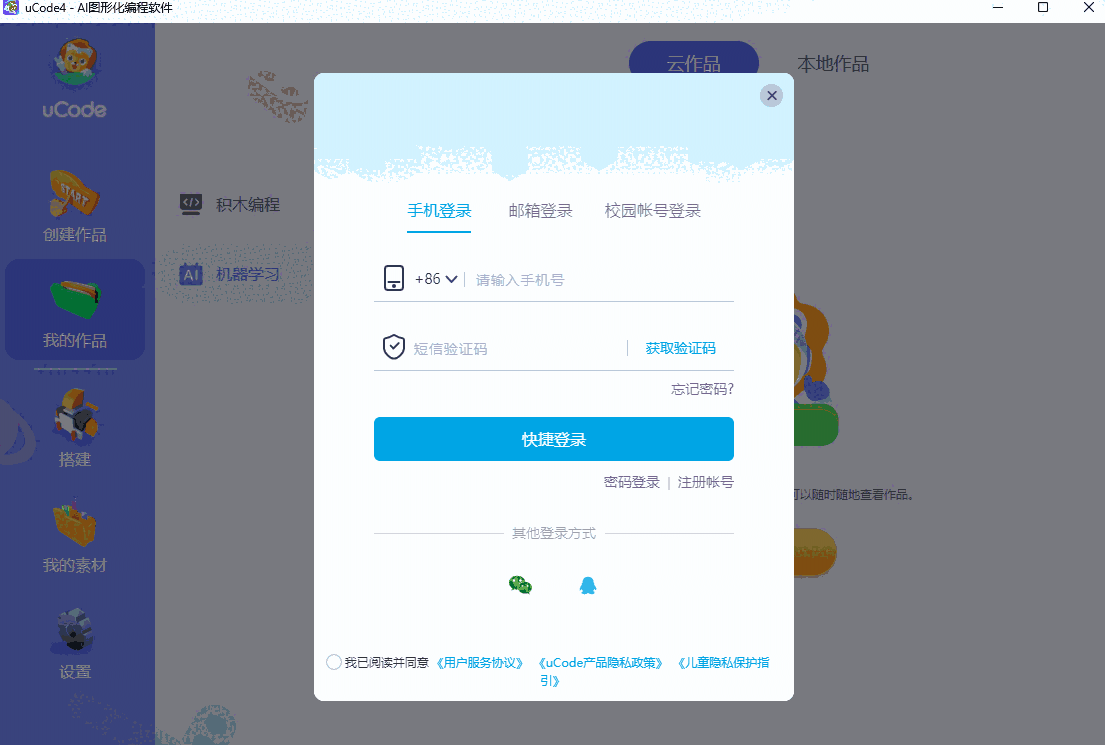The width and height of the screenshot is (1105, 745).
Task: Click the 获取验证码 link
Action: pyautogui.click(x=680, y=348)
